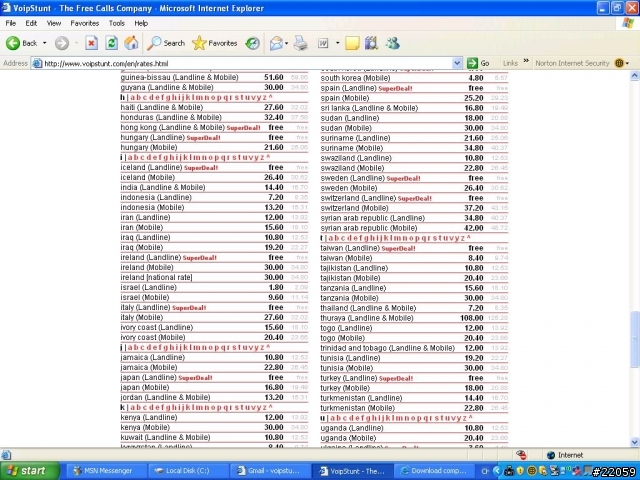Click the 'india (Landline & Mobile)' row text
This screenshot has width=640, height=480.
tap(163, 187)
